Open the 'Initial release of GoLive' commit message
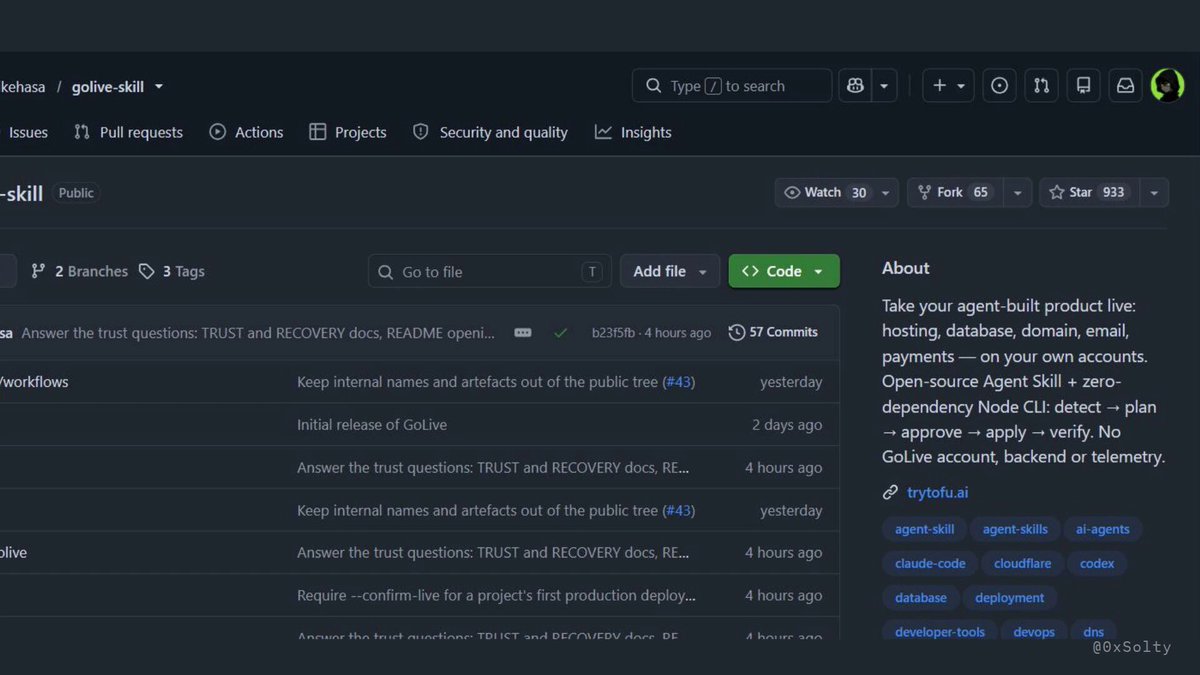The width and height of the screenshot is (1200, 675). [x=372, y=425]
